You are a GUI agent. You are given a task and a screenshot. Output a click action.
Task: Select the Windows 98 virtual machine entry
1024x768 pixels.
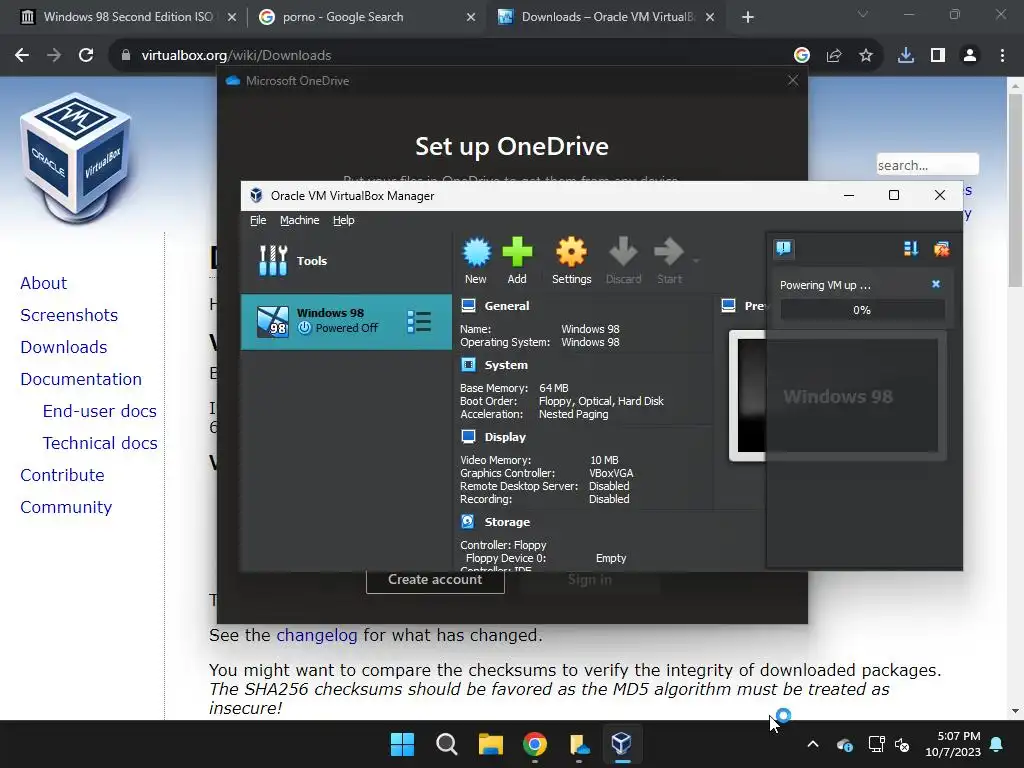pos(346,321)
